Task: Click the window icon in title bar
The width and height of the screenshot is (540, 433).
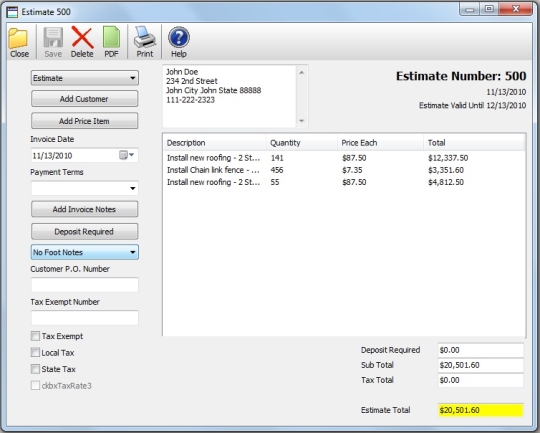Action: pyautogui.click(x=12, y=12)
